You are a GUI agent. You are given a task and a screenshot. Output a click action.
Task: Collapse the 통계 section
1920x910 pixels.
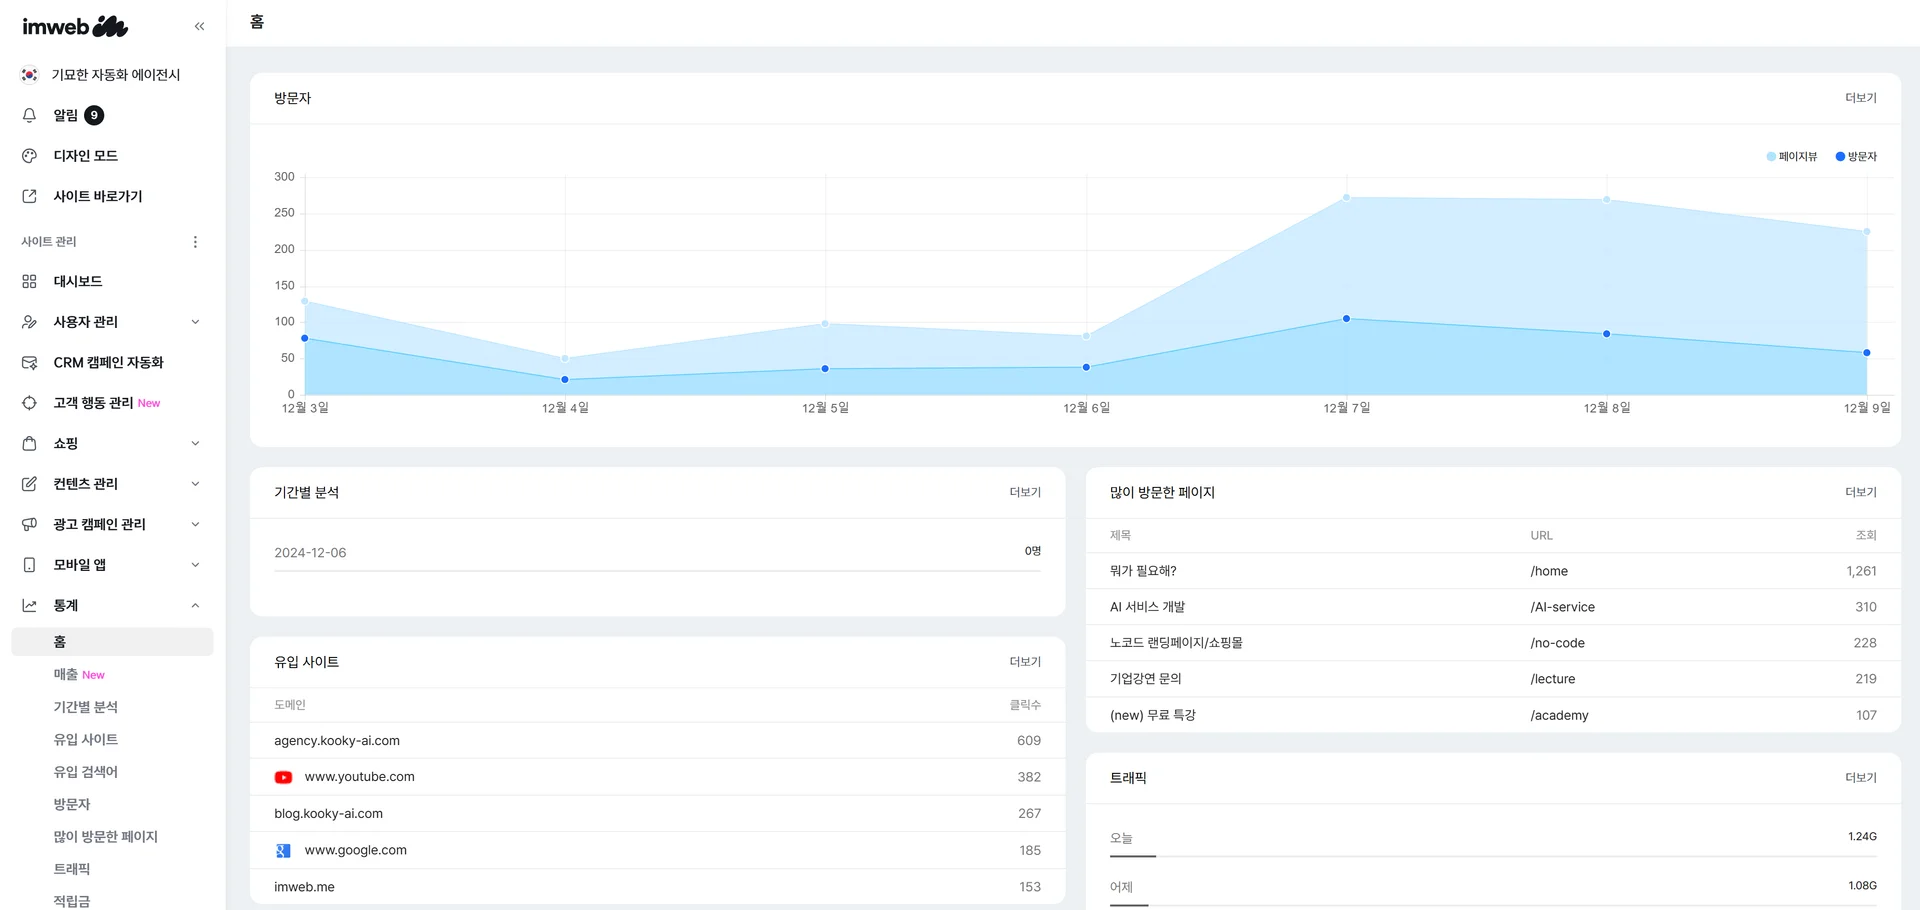point(195,606)
